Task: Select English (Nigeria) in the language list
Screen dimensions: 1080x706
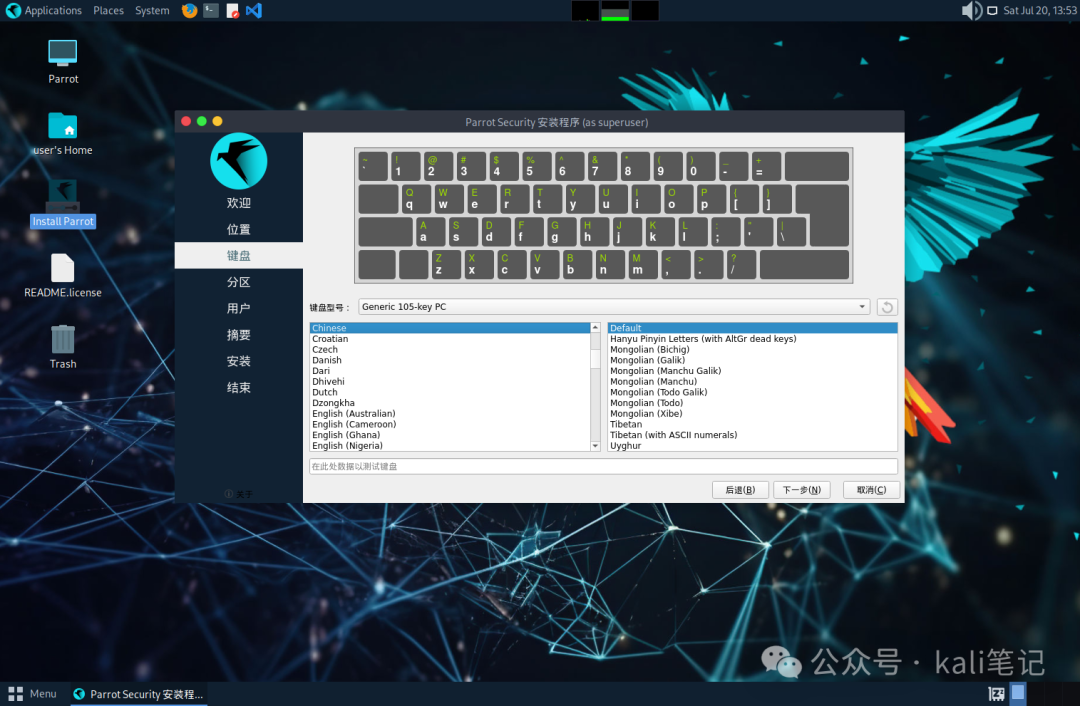Action: (450, 446)
